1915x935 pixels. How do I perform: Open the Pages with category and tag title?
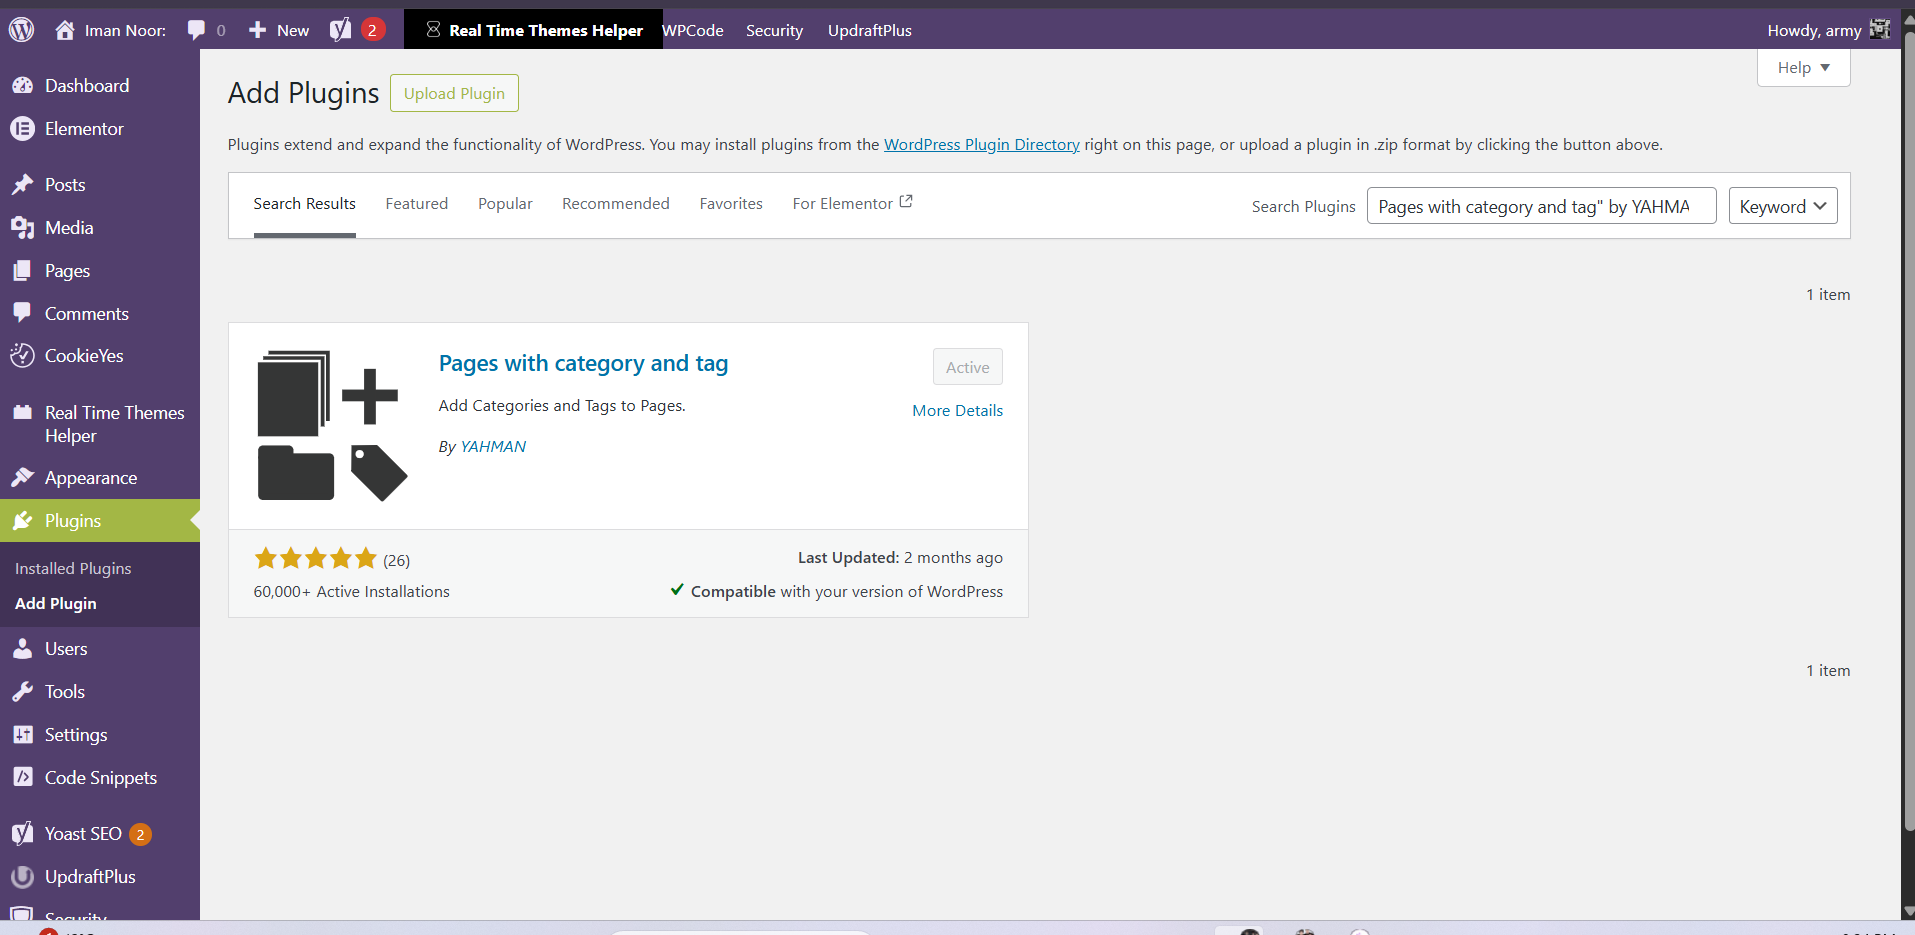point(583,363)
